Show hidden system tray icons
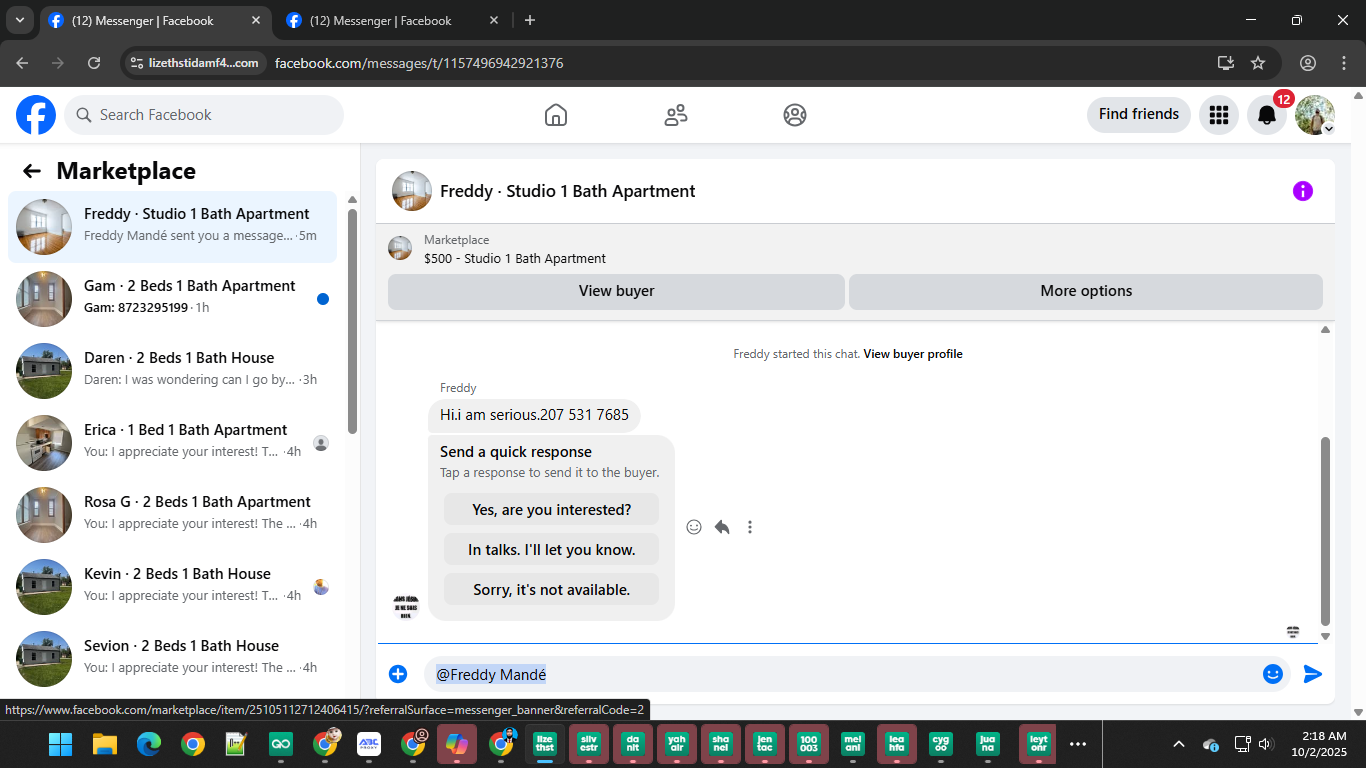The height and width of the screenshot is (768, 1366). [1179, 744]
